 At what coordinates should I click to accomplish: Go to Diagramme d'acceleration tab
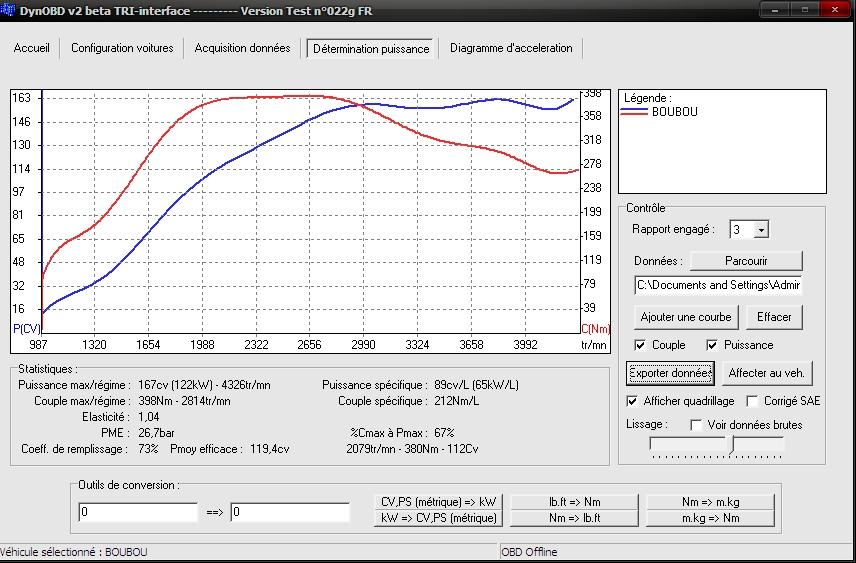[511, 48]
